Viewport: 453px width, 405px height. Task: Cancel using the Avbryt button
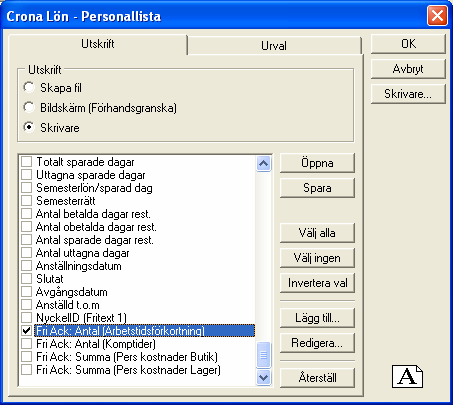[x=408, y=69]
